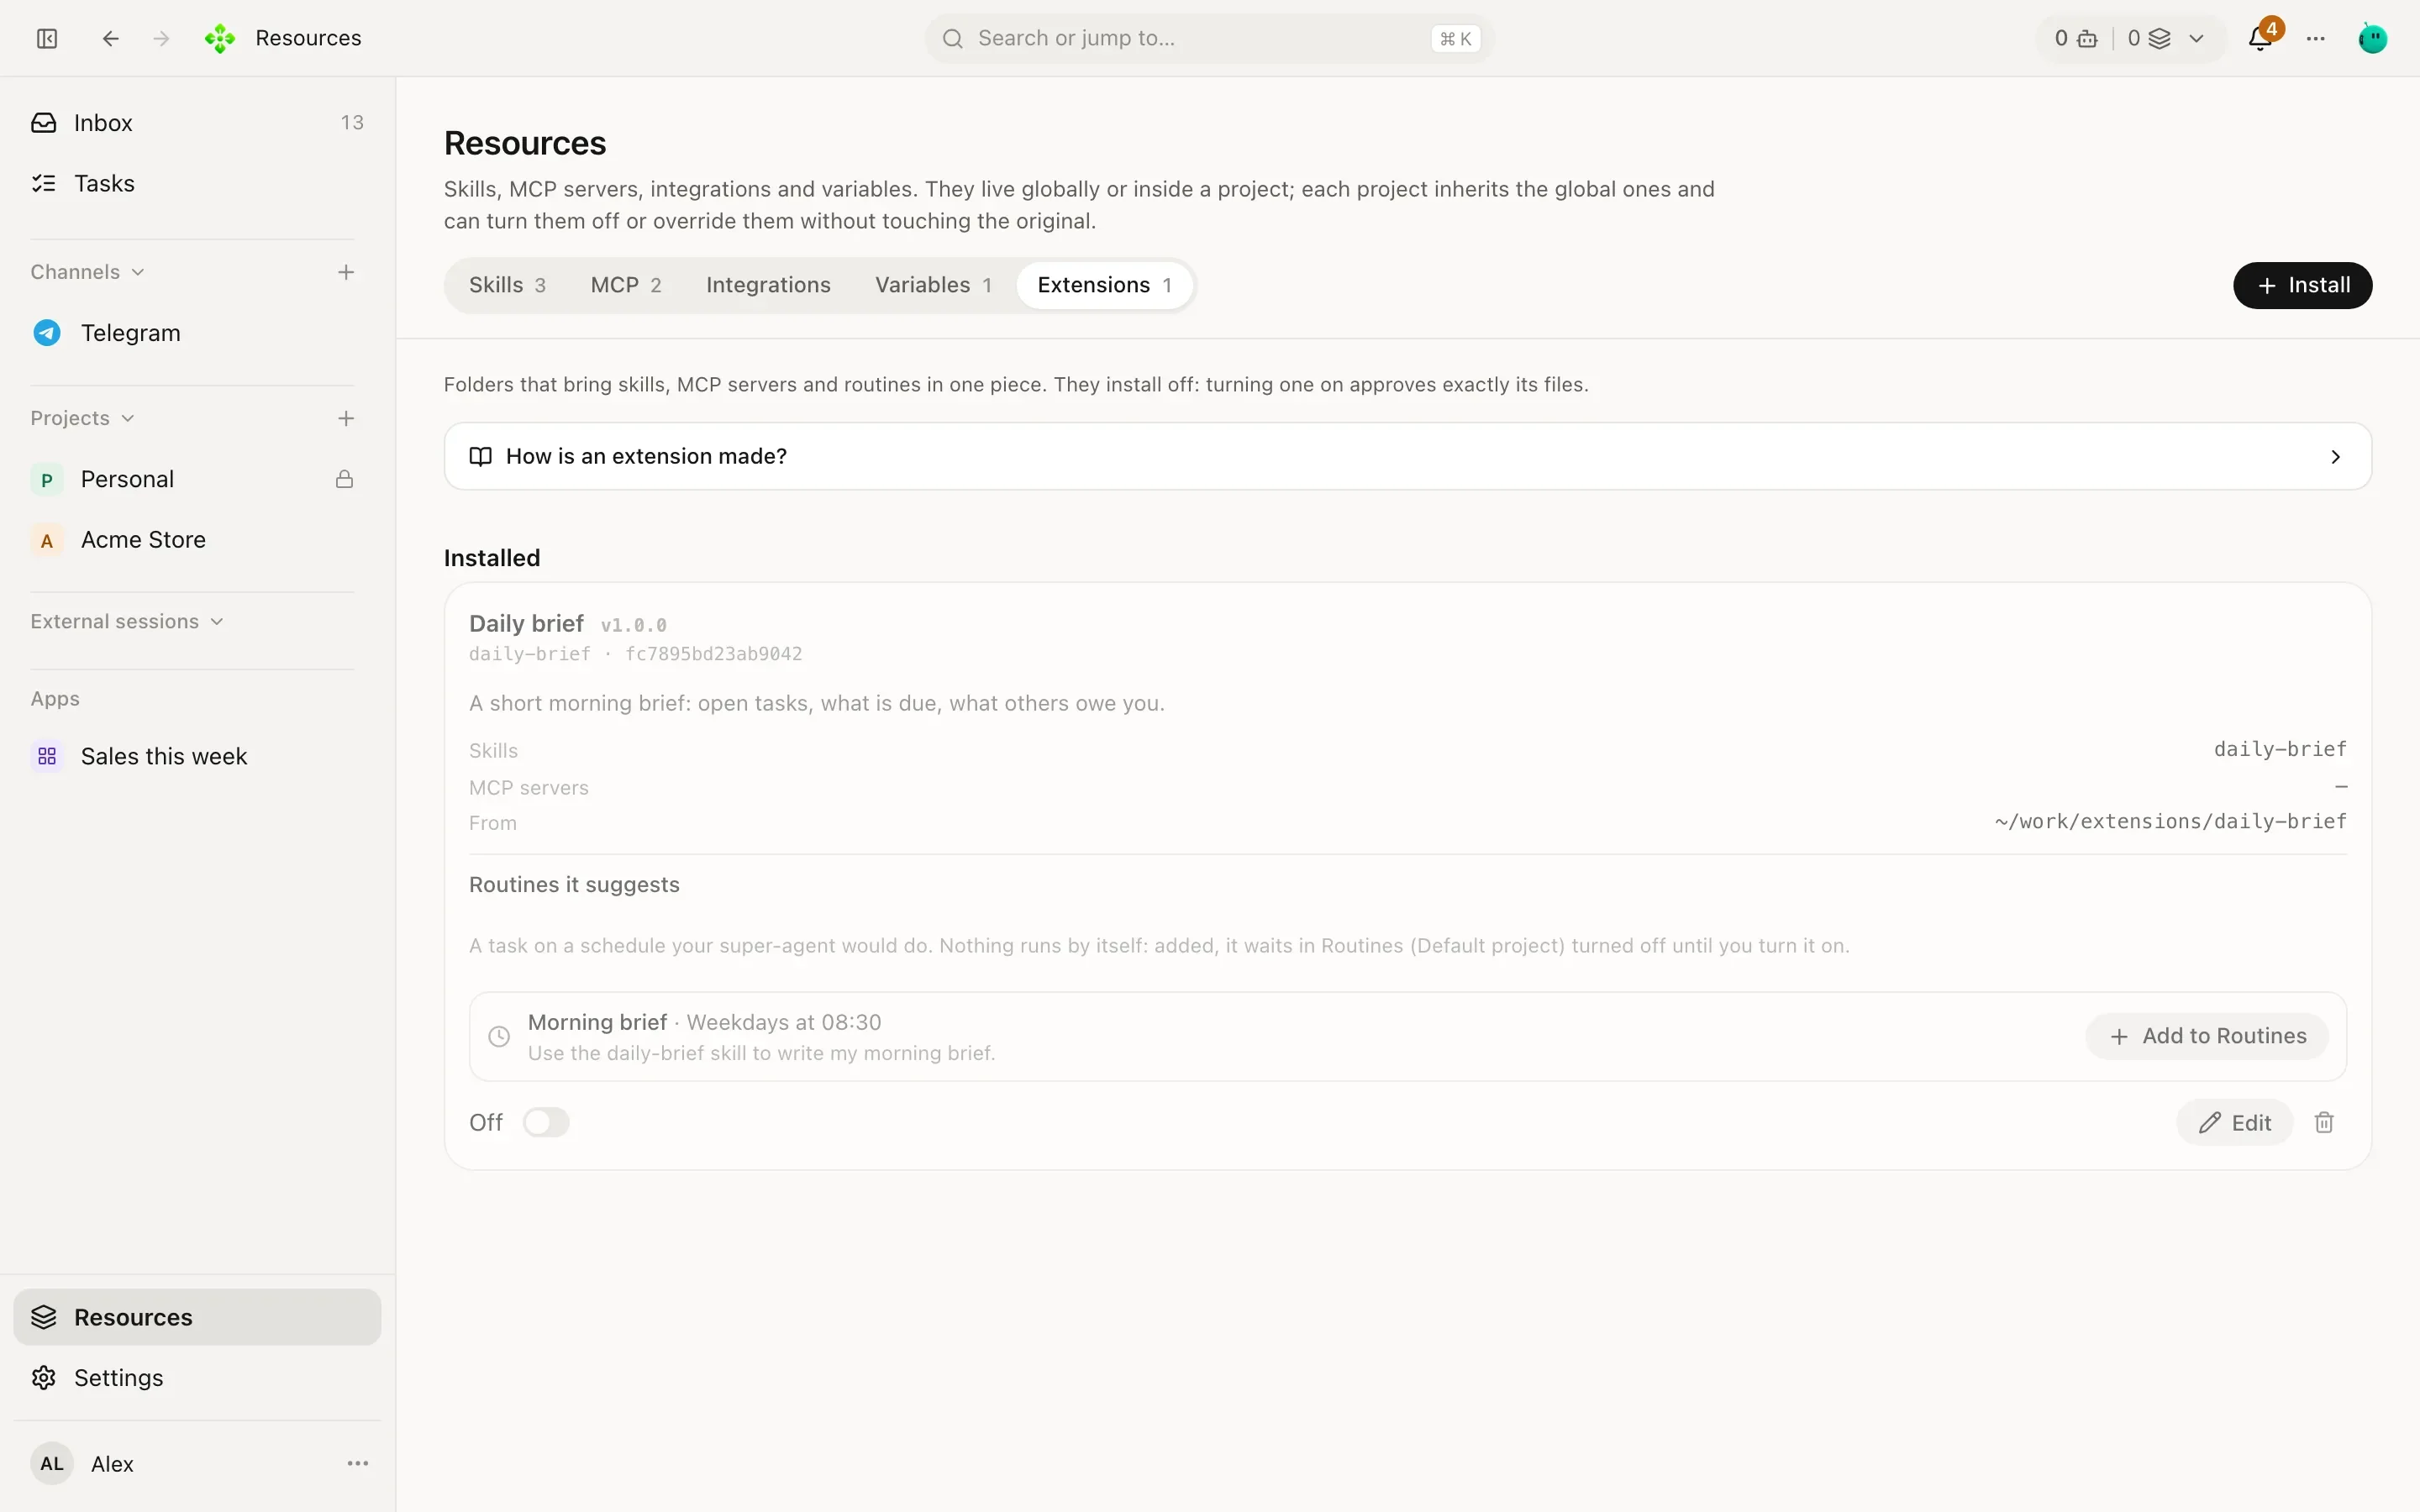2420x1512 pixels.
Task: Switch to the Skills tab
Action: 507,285
